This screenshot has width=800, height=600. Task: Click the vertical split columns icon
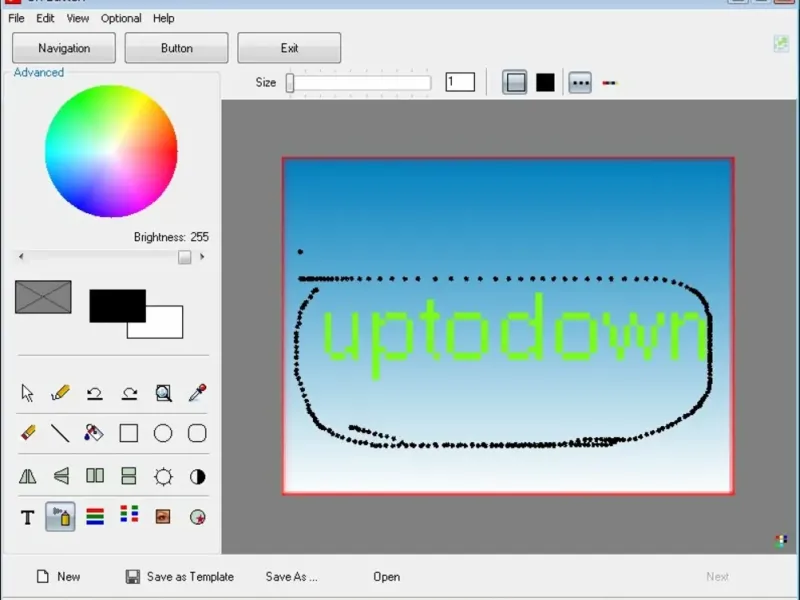point(95,476)
